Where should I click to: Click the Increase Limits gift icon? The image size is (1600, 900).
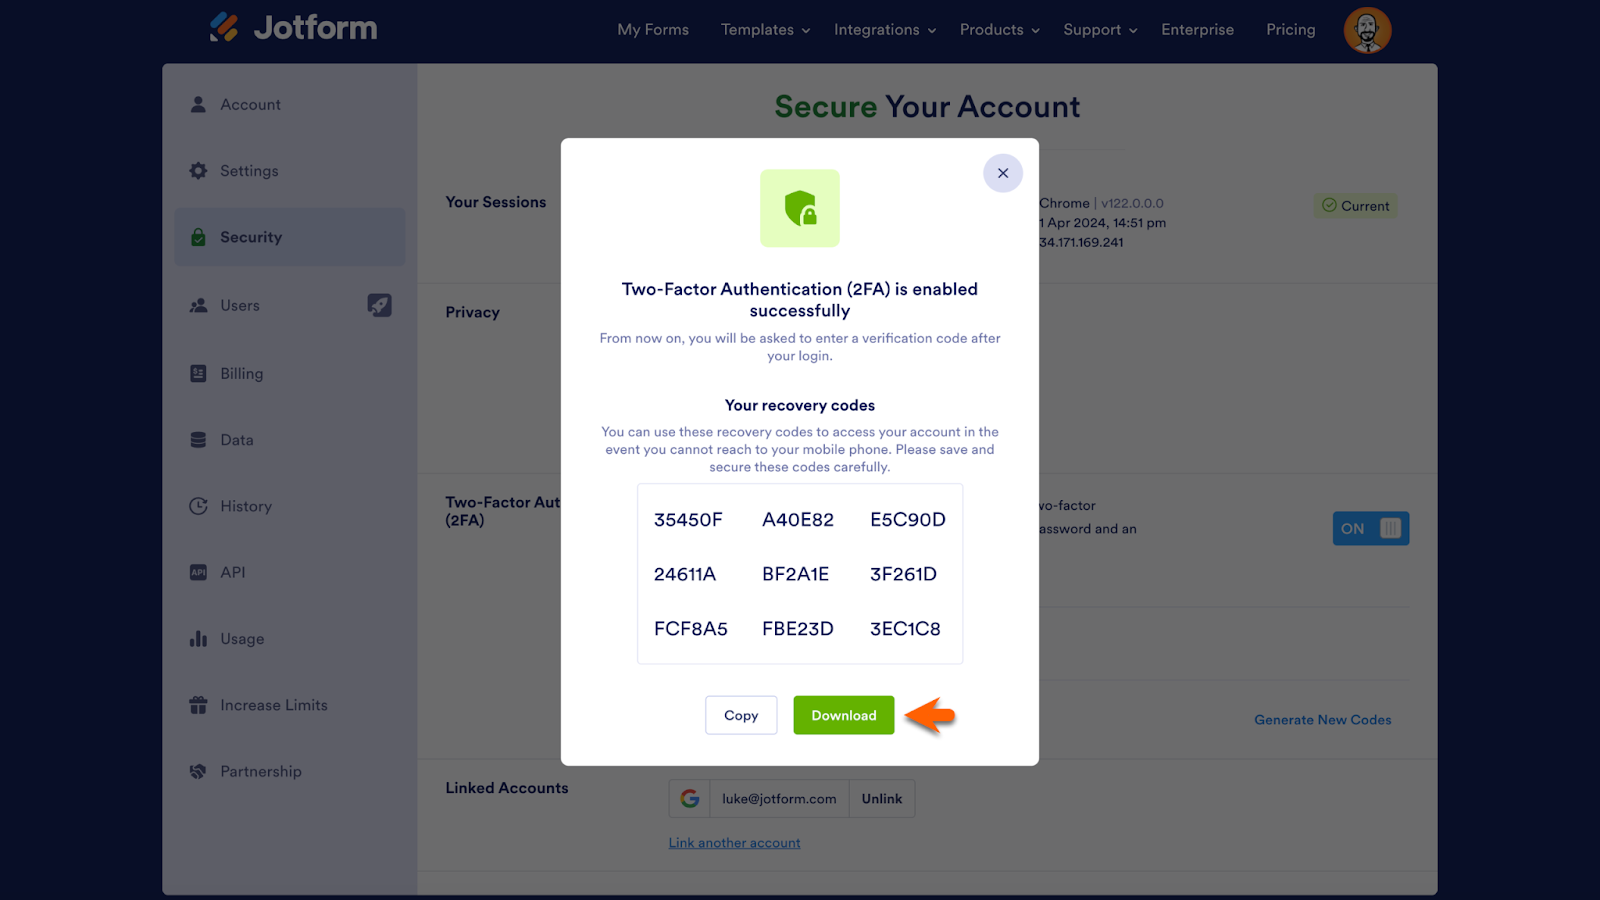pos(198,705)
